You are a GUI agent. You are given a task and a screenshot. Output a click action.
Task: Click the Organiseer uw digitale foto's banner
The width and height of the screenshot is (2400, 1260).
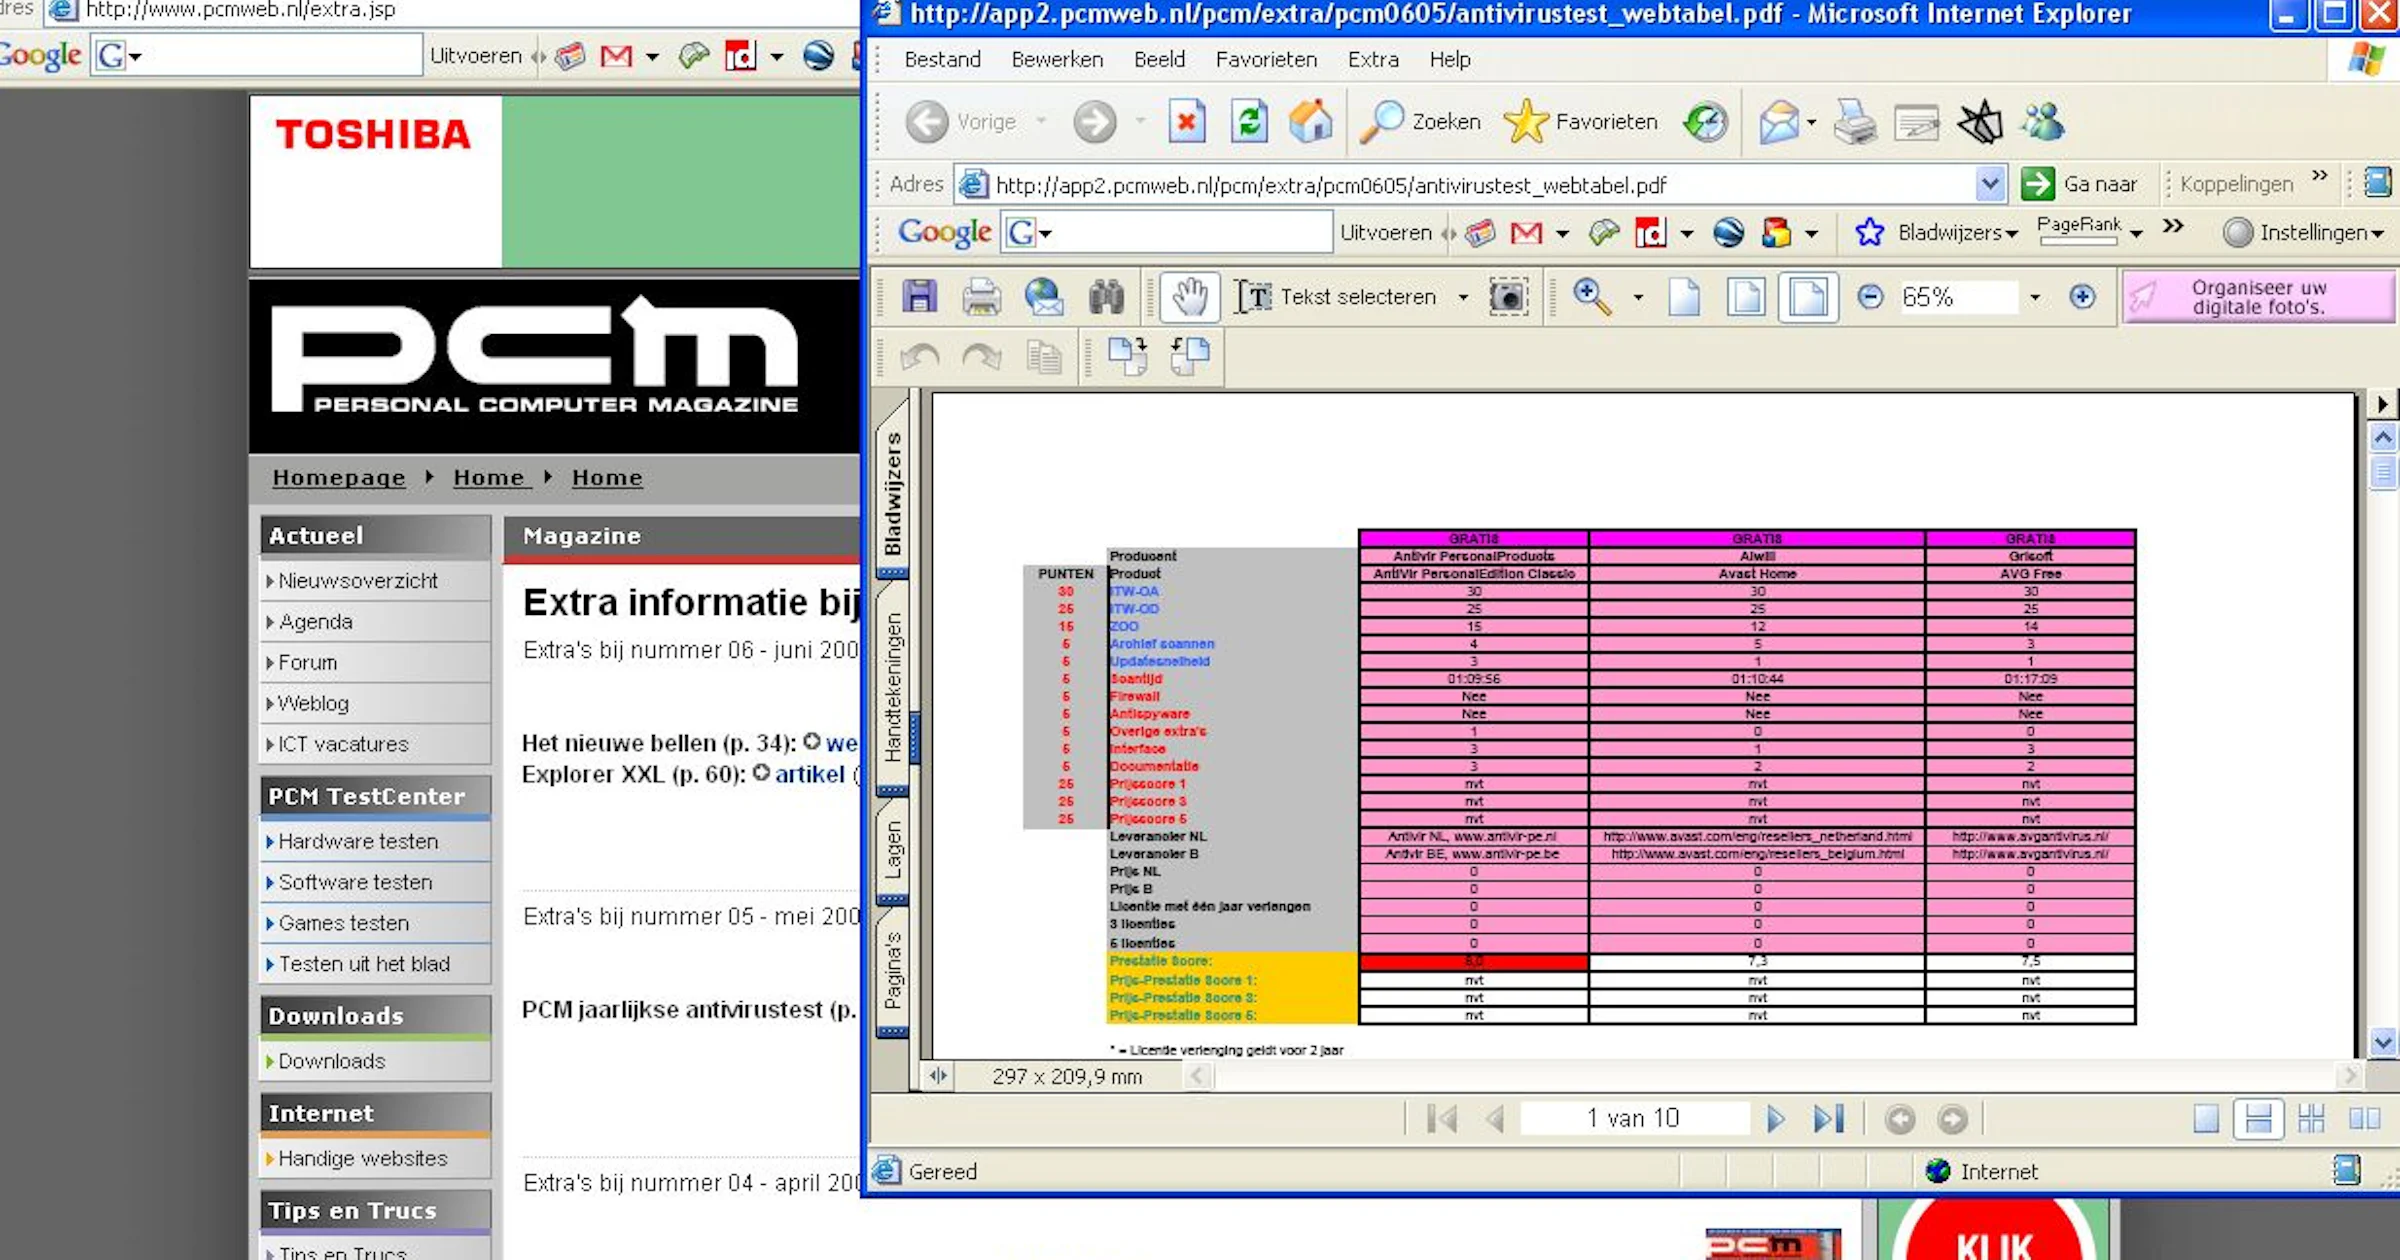coord(2258,297)
